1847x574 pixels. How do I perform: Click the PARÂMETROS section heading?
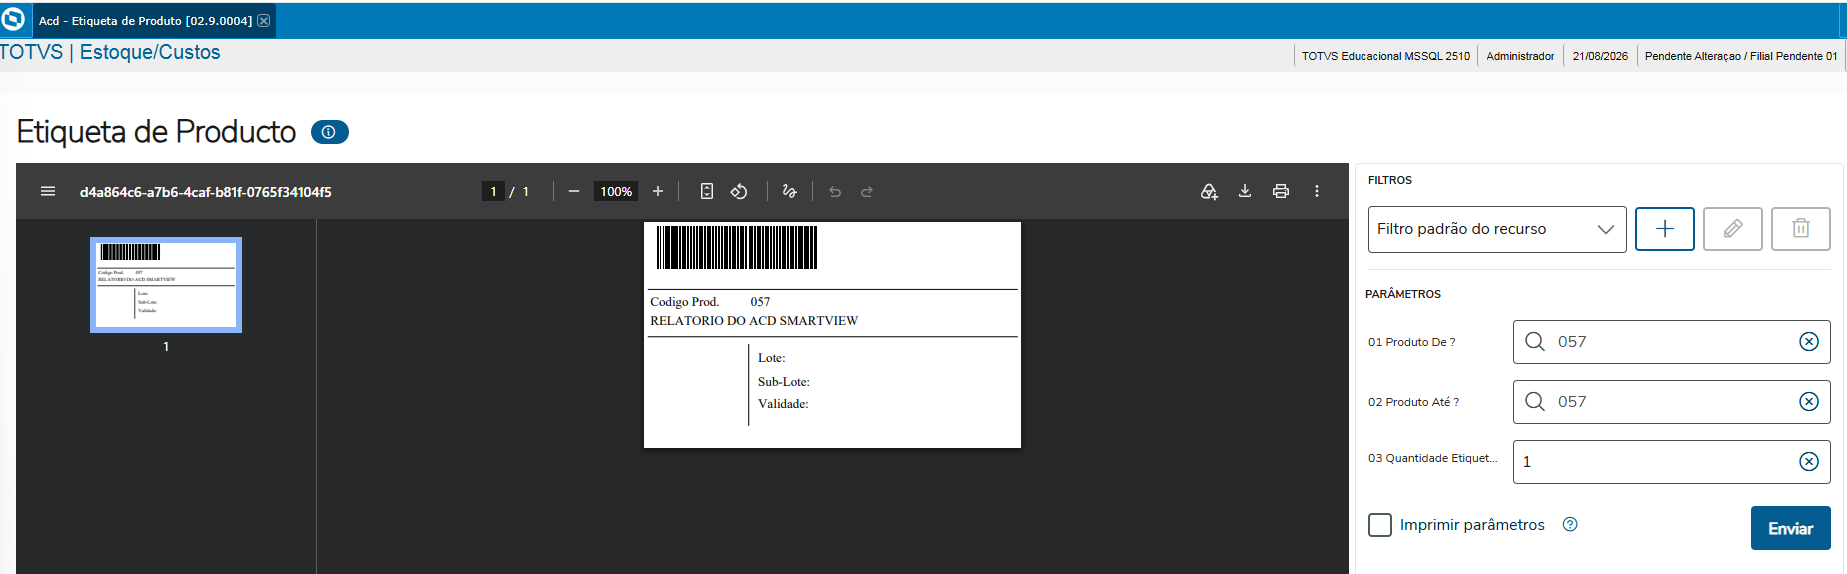(x=1403, y=294)
